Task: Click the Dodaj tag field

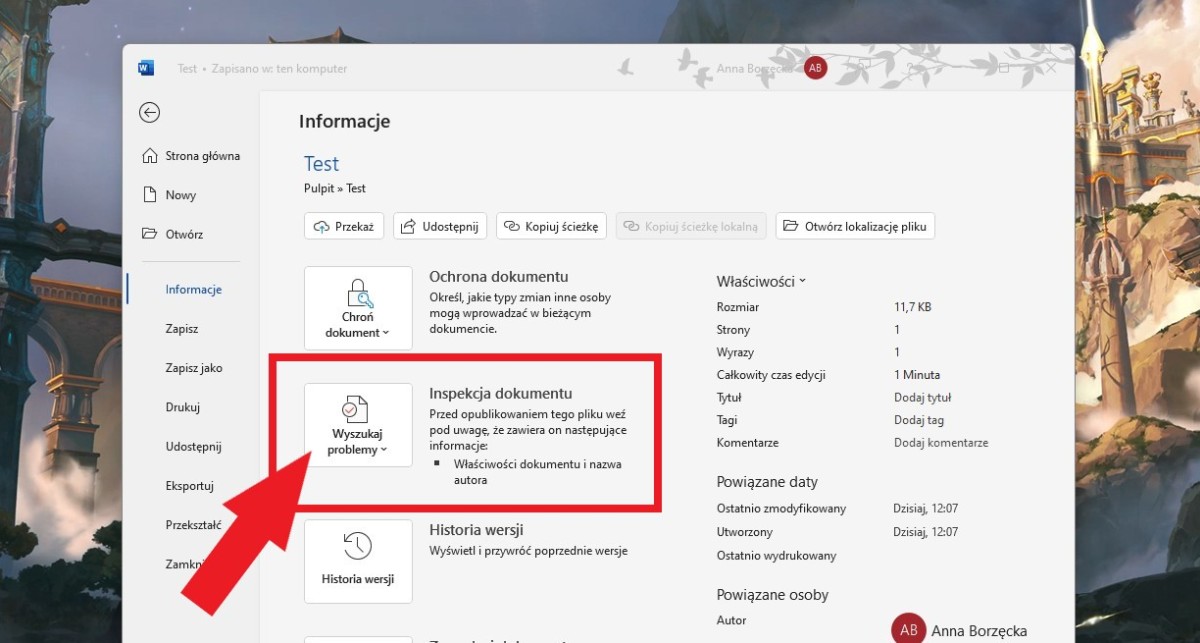Action: pyautogui.click(x=918, y=420)
